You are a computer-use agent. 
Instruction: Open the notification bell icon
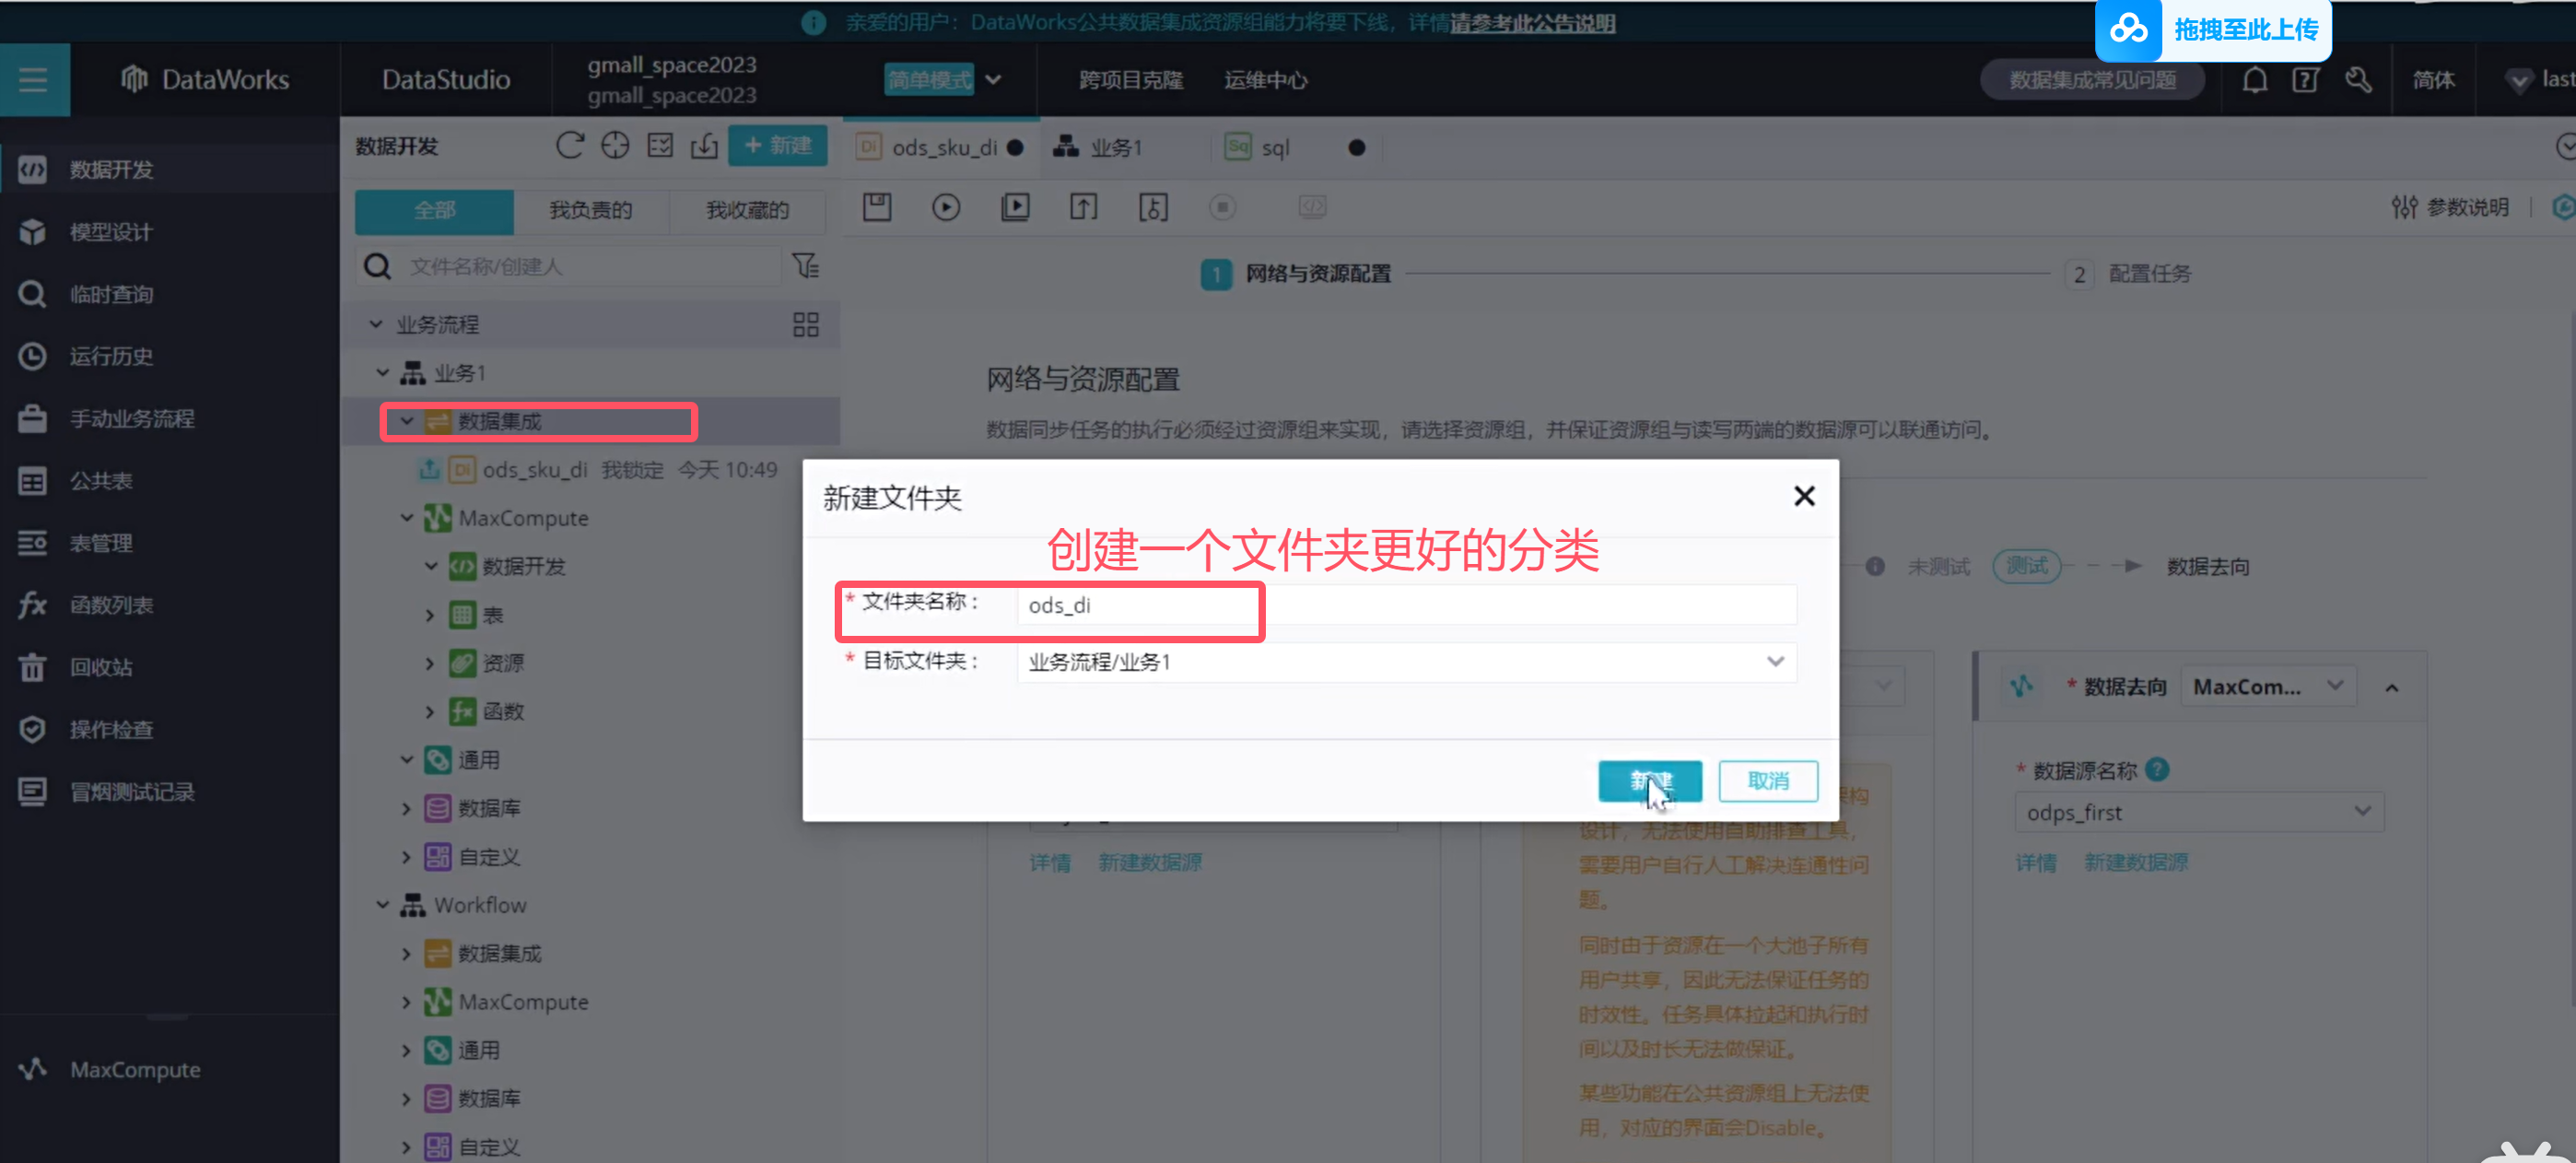pos(2254,80)
